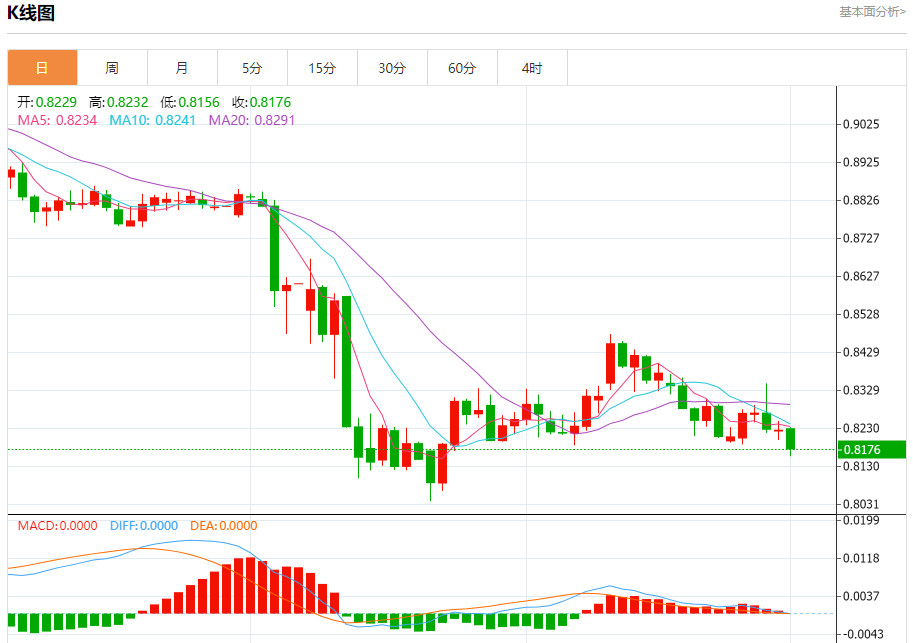Viewport: 913px width, 643px height.
Task: Switch to the 月 monthly tab
Action: 182,68
